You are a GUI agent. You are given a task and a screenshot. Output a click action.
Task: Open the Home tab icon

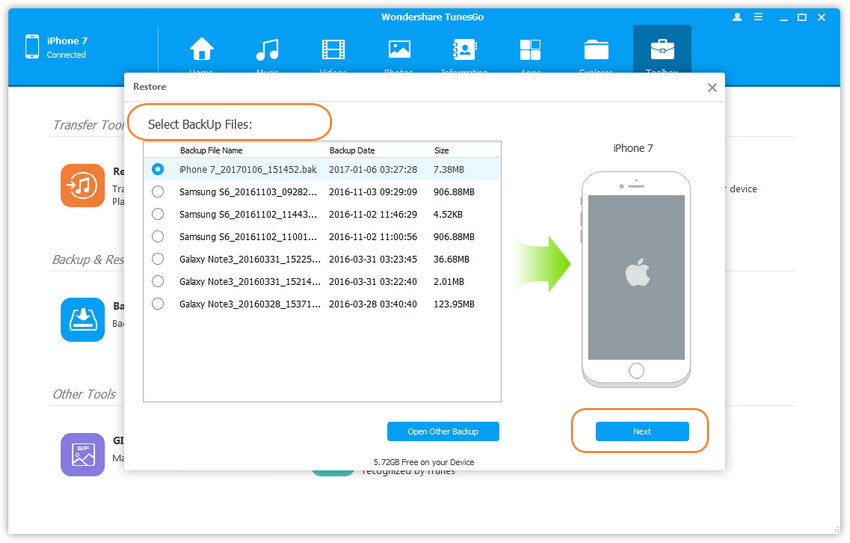(x=202, y=50)
